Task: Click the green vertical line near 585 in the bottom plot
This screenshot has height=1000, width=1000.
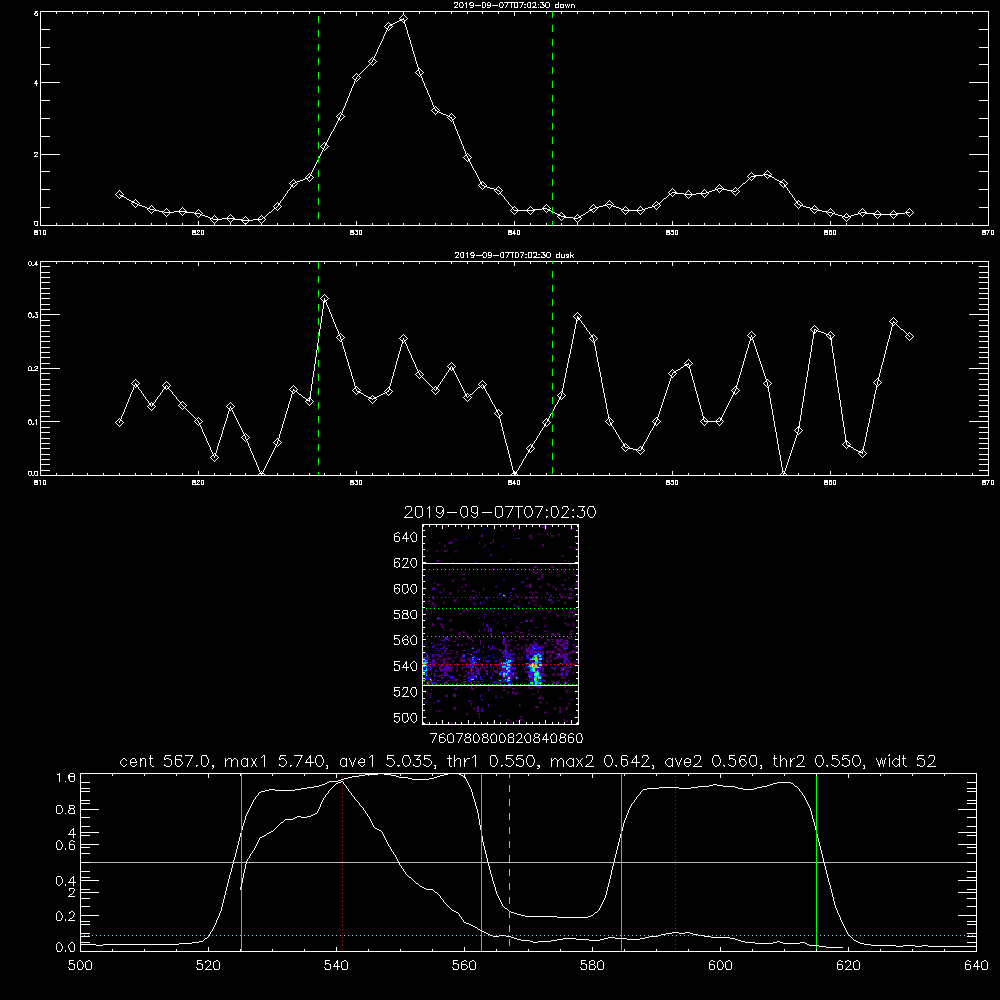Action: point(621,862)
